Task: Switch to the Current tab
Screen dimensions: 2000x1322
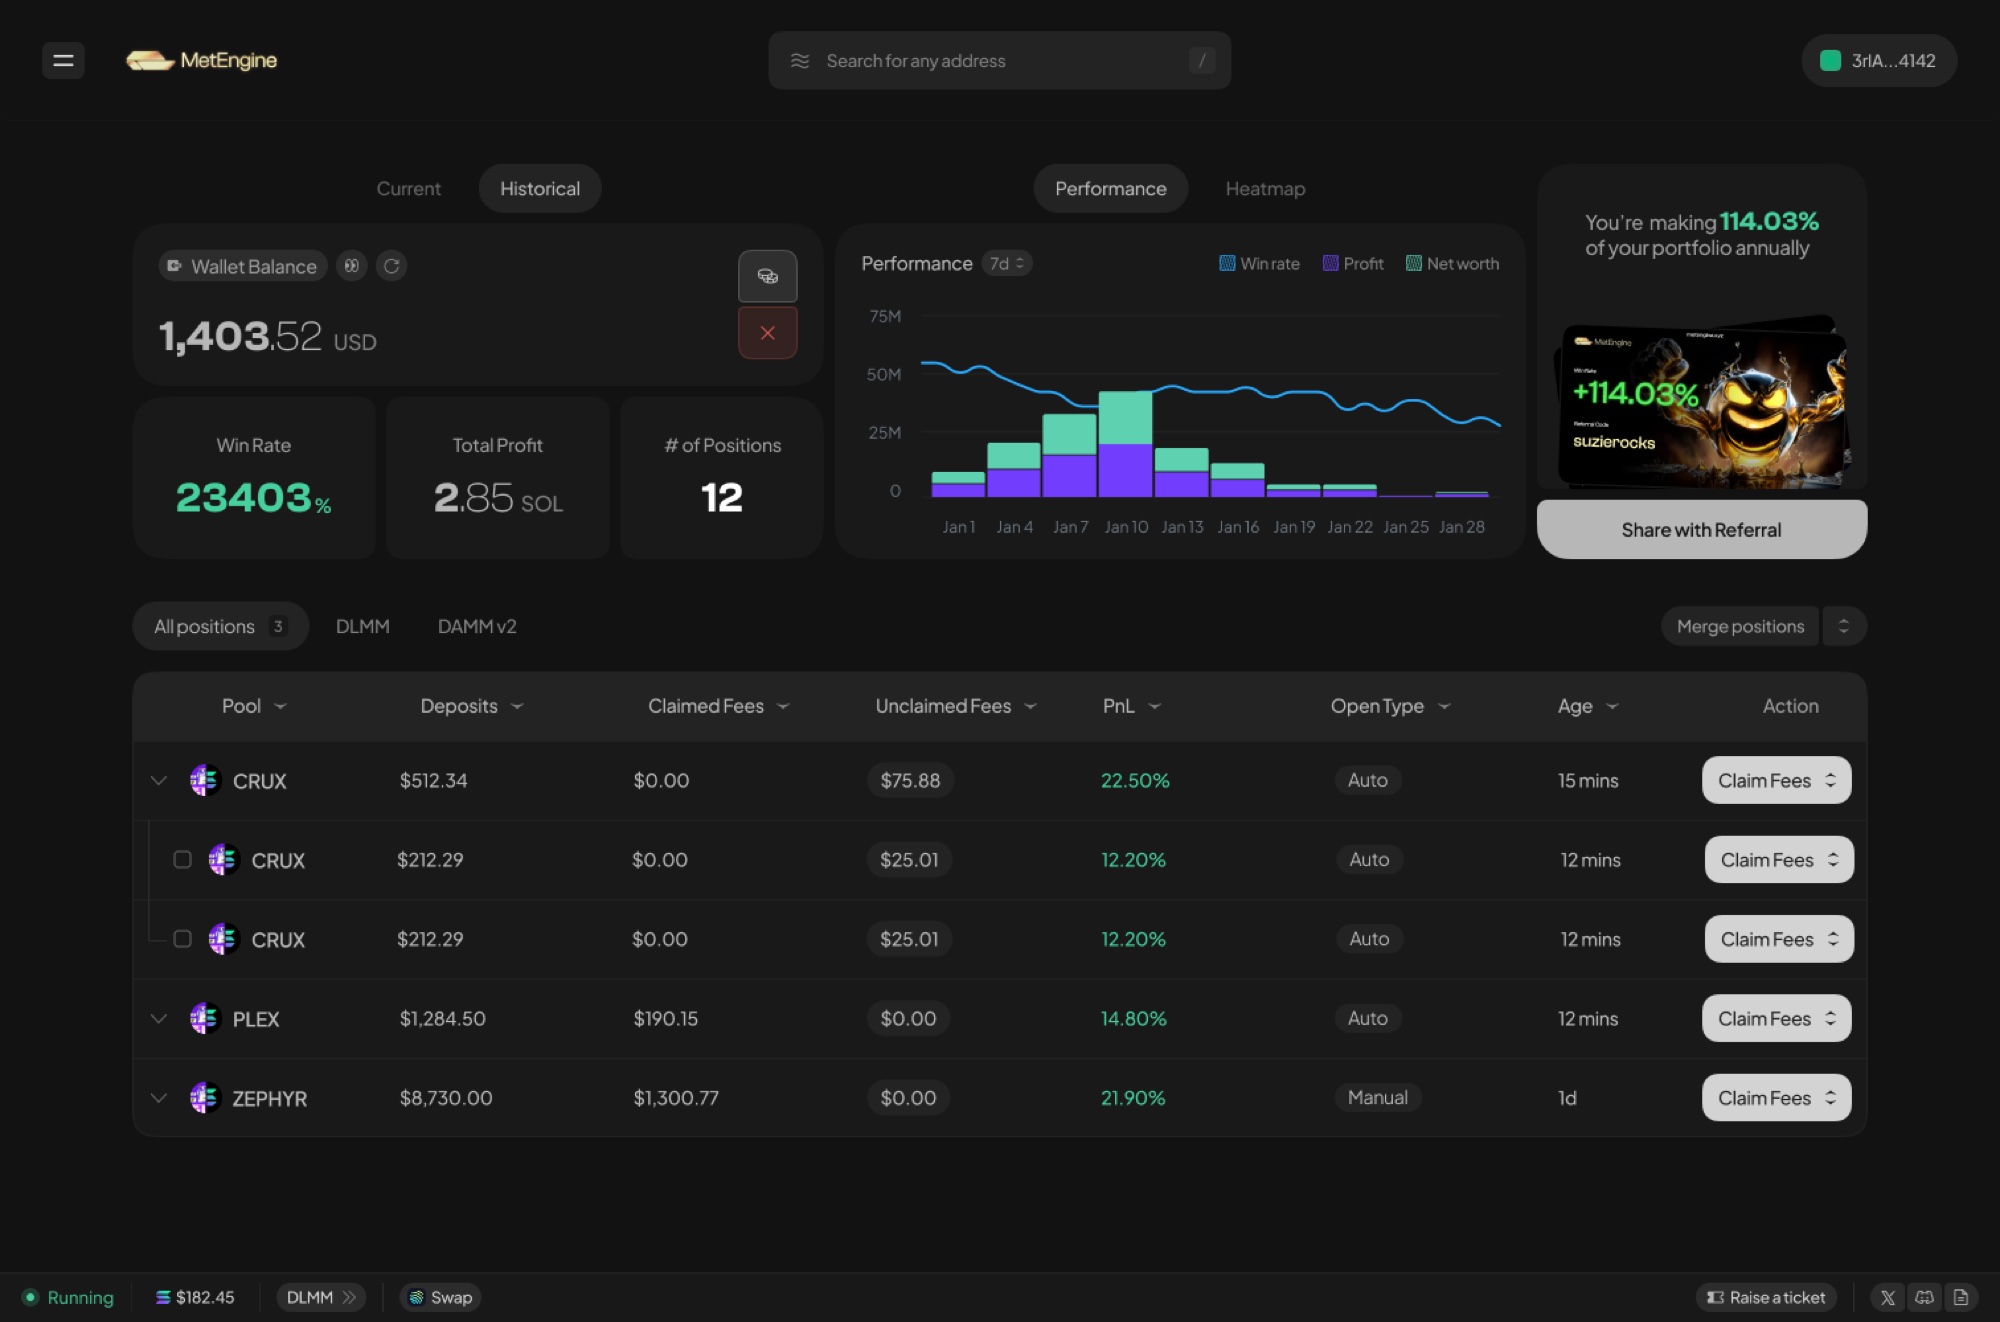Action: click(x=408, y=188)
